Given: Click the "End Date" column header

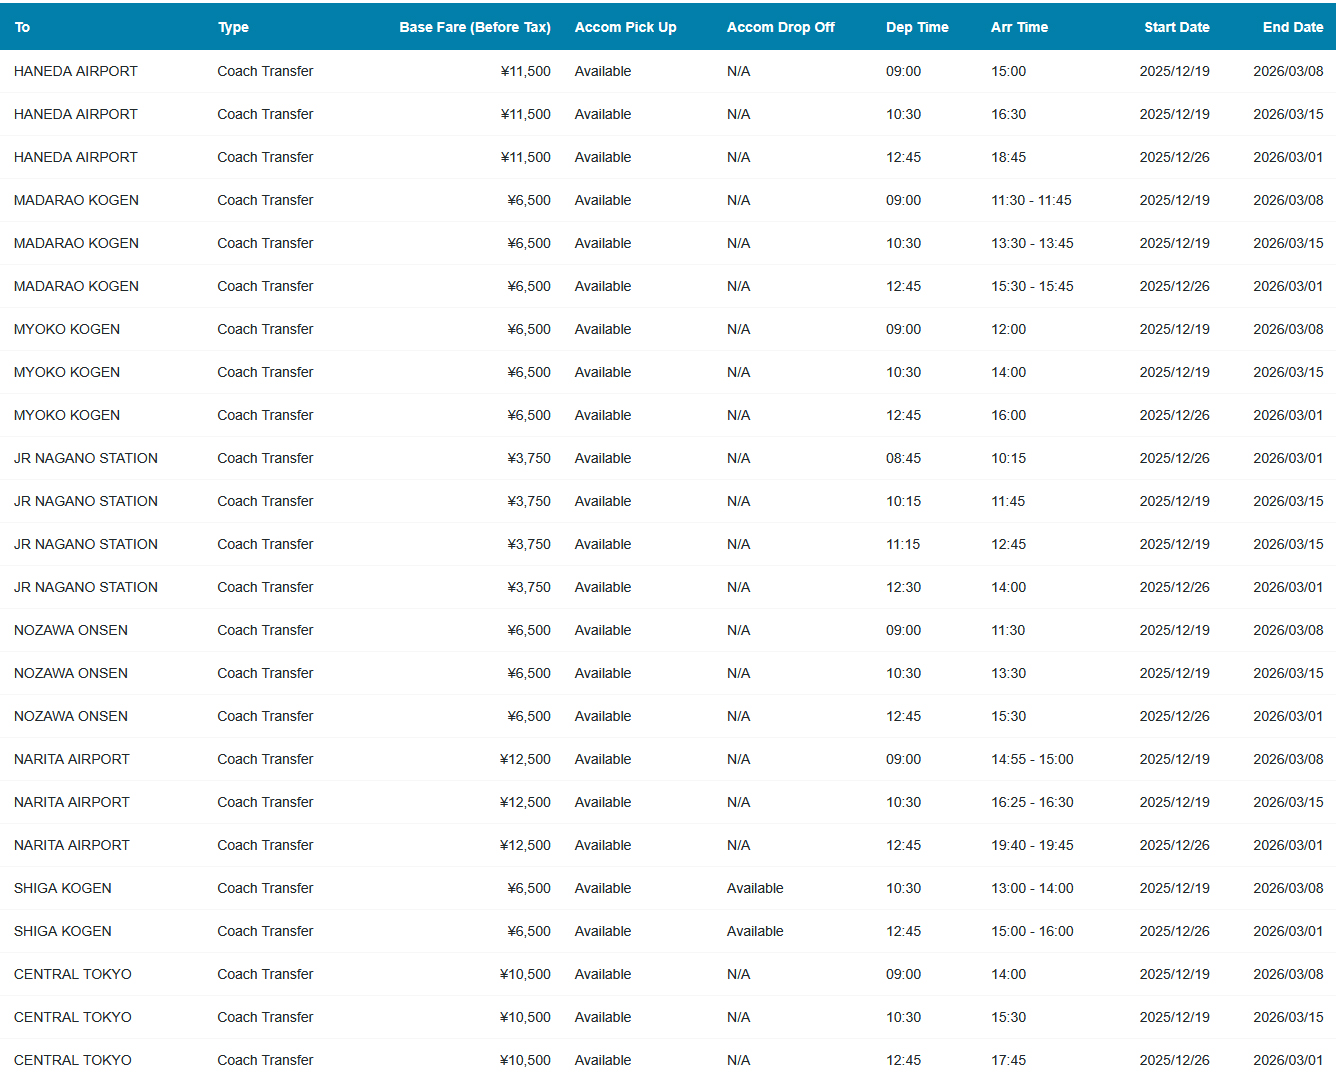Looking at the screenshot, I should (x=1293, y=27).
